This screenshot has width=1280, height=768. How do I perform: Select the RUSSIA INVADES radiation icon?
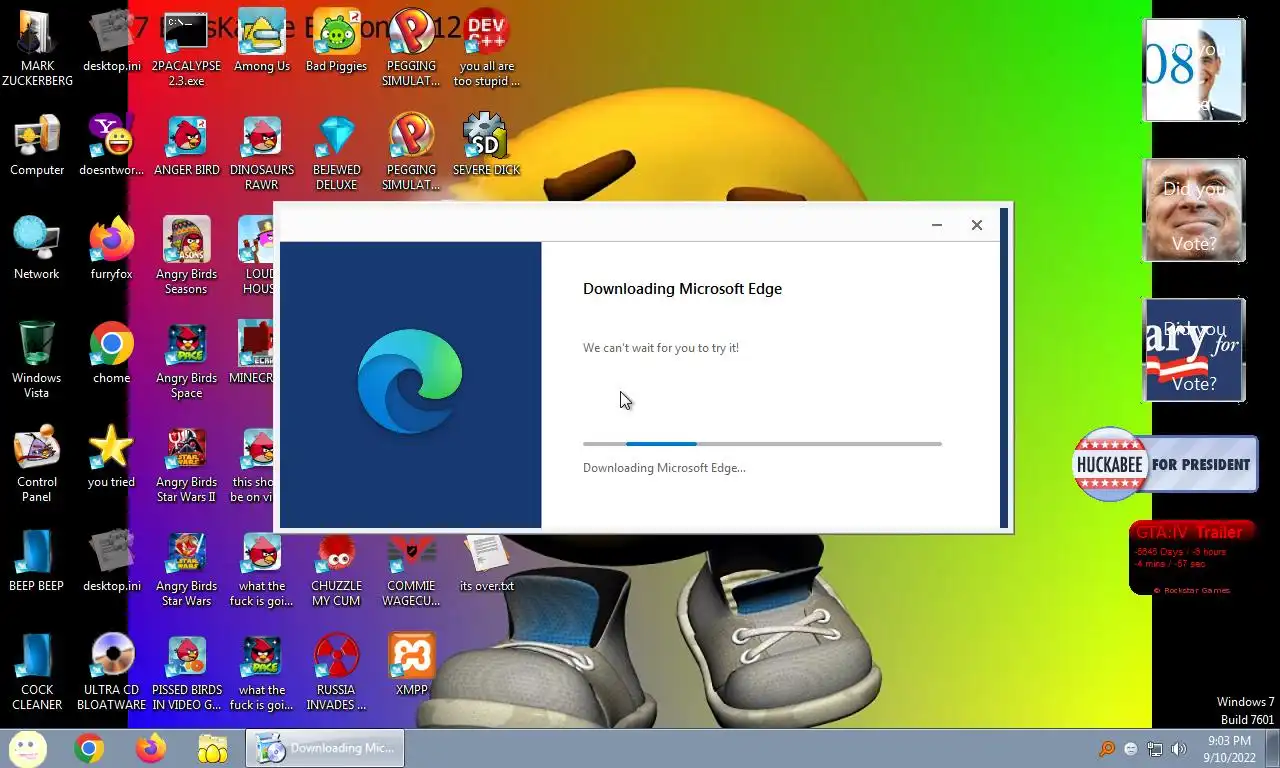pos(336,671)
